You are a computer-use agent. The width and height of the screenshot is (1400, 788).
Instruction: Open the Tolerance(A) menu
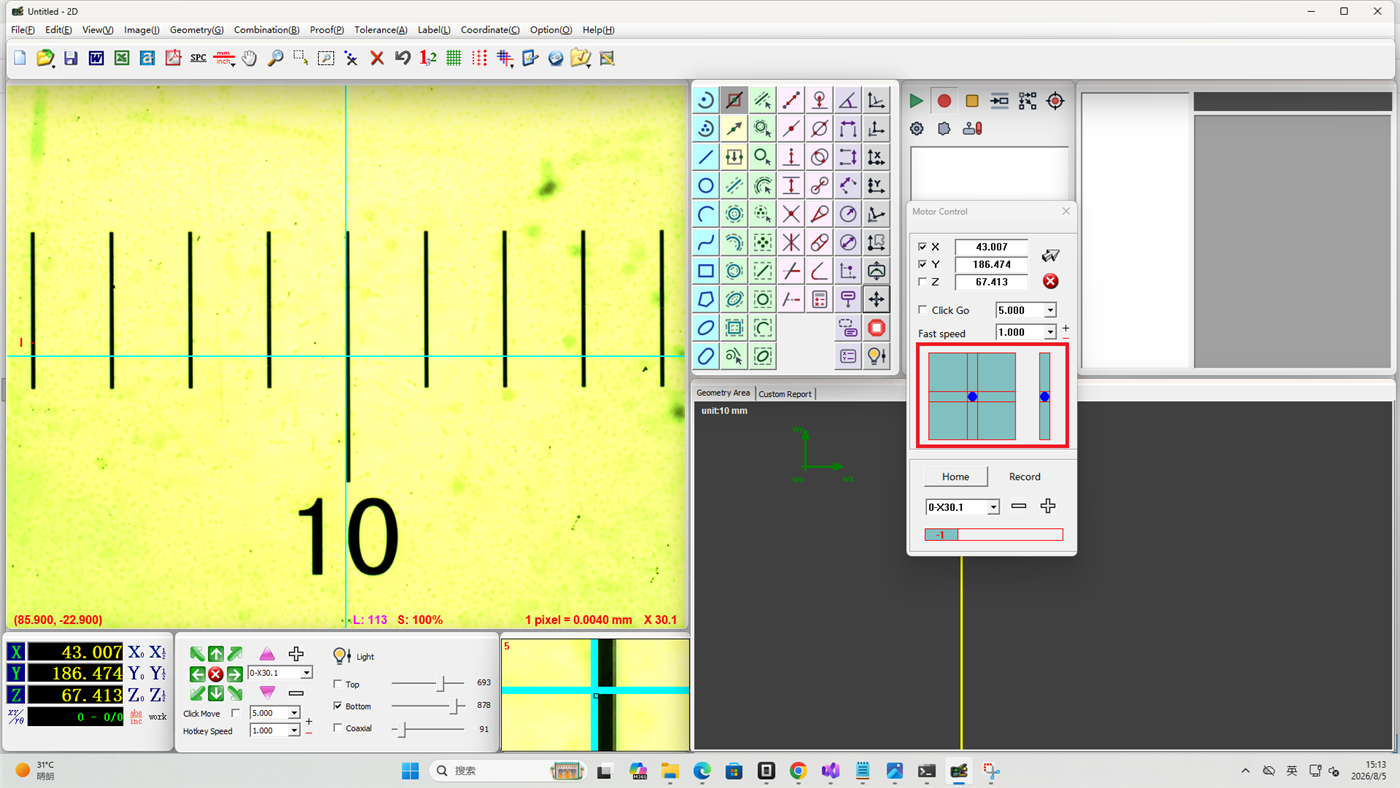(381, 30)
